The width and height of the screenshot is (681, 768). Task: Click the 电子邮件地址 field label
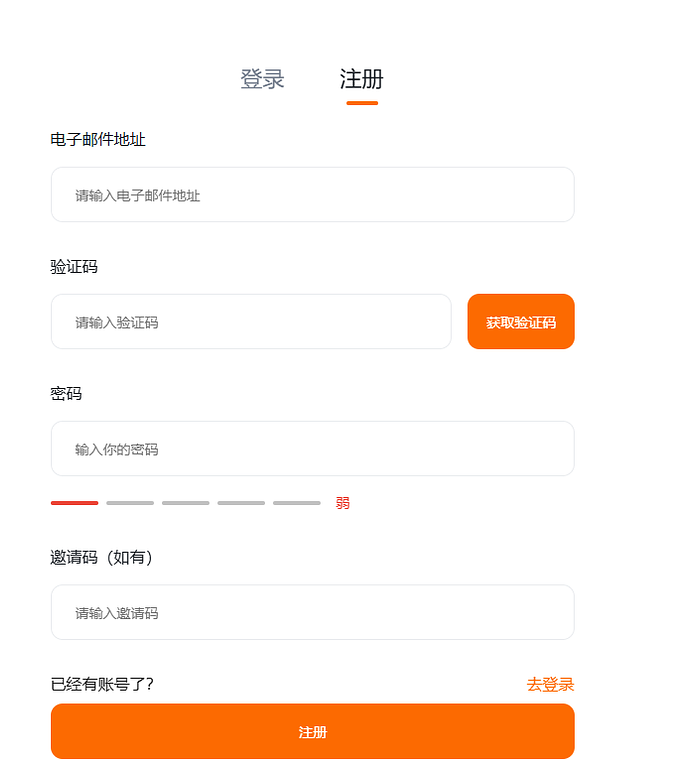pyautogui.click(x=98, y=140)
